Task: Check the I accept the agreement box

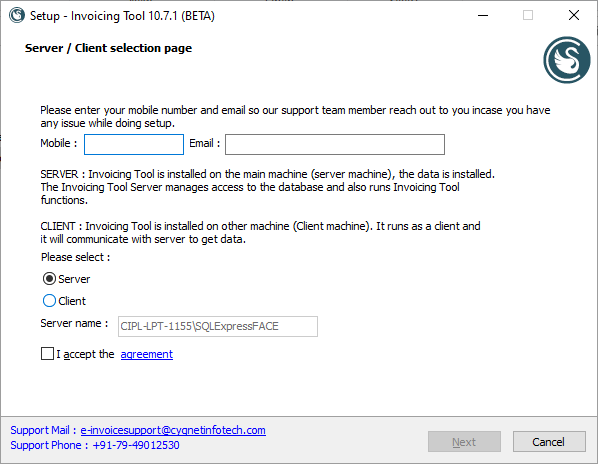Action: click(47, 353)
